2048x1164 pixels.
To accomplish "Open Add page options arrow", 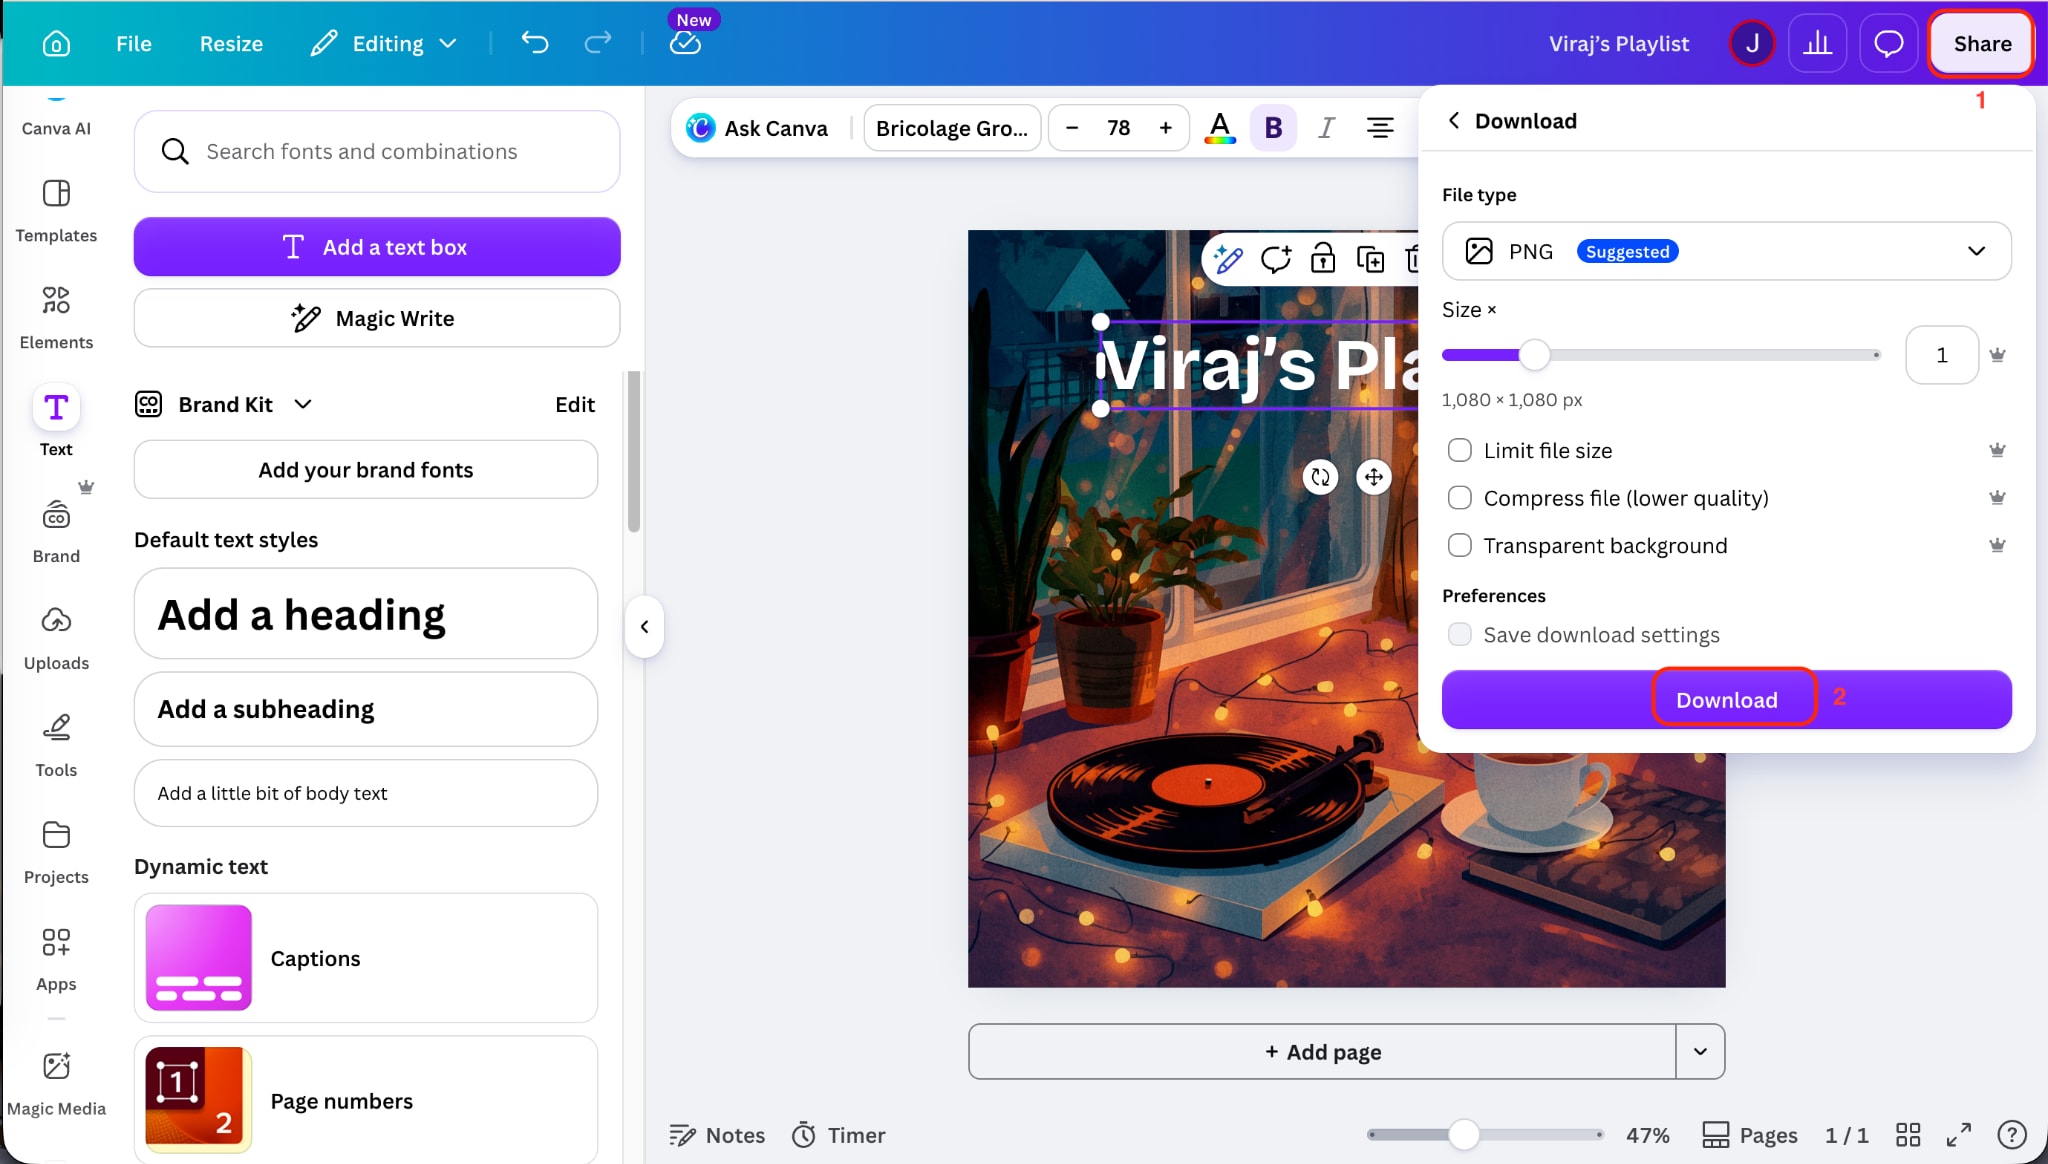I will [x=1700, y=1051].
